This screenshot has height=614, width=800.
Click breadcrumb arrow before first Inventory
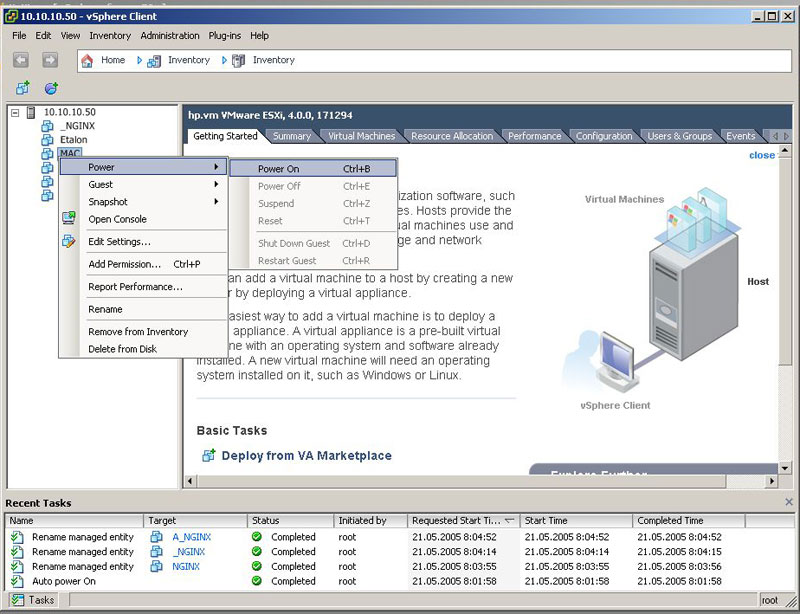[x=139, y=60]
